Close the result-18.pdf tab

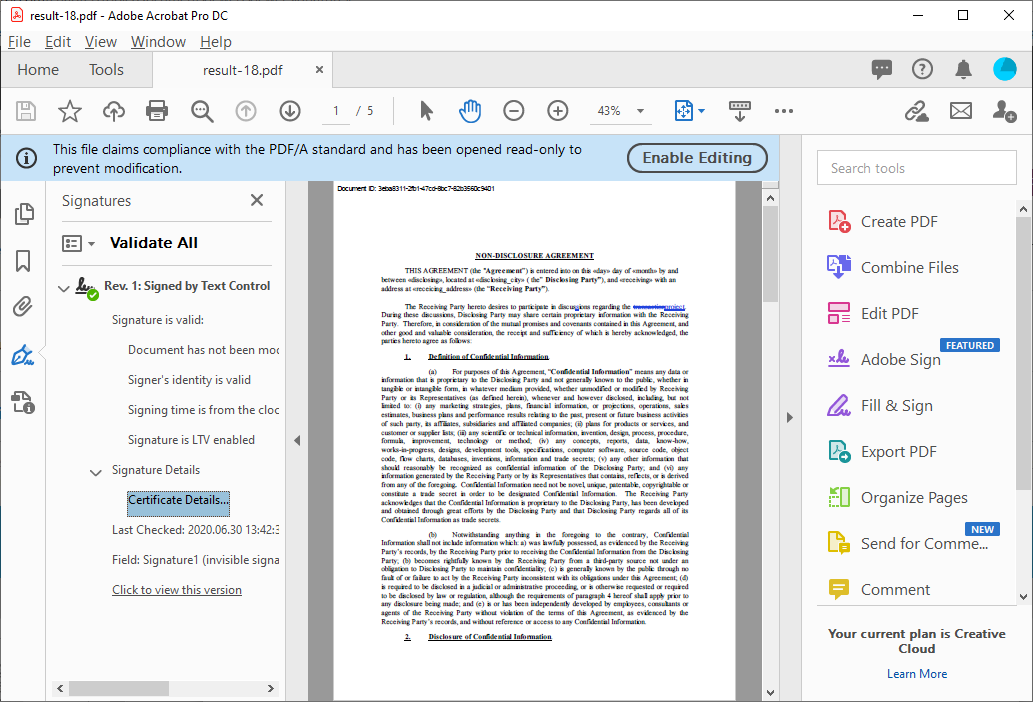point(320,69)
